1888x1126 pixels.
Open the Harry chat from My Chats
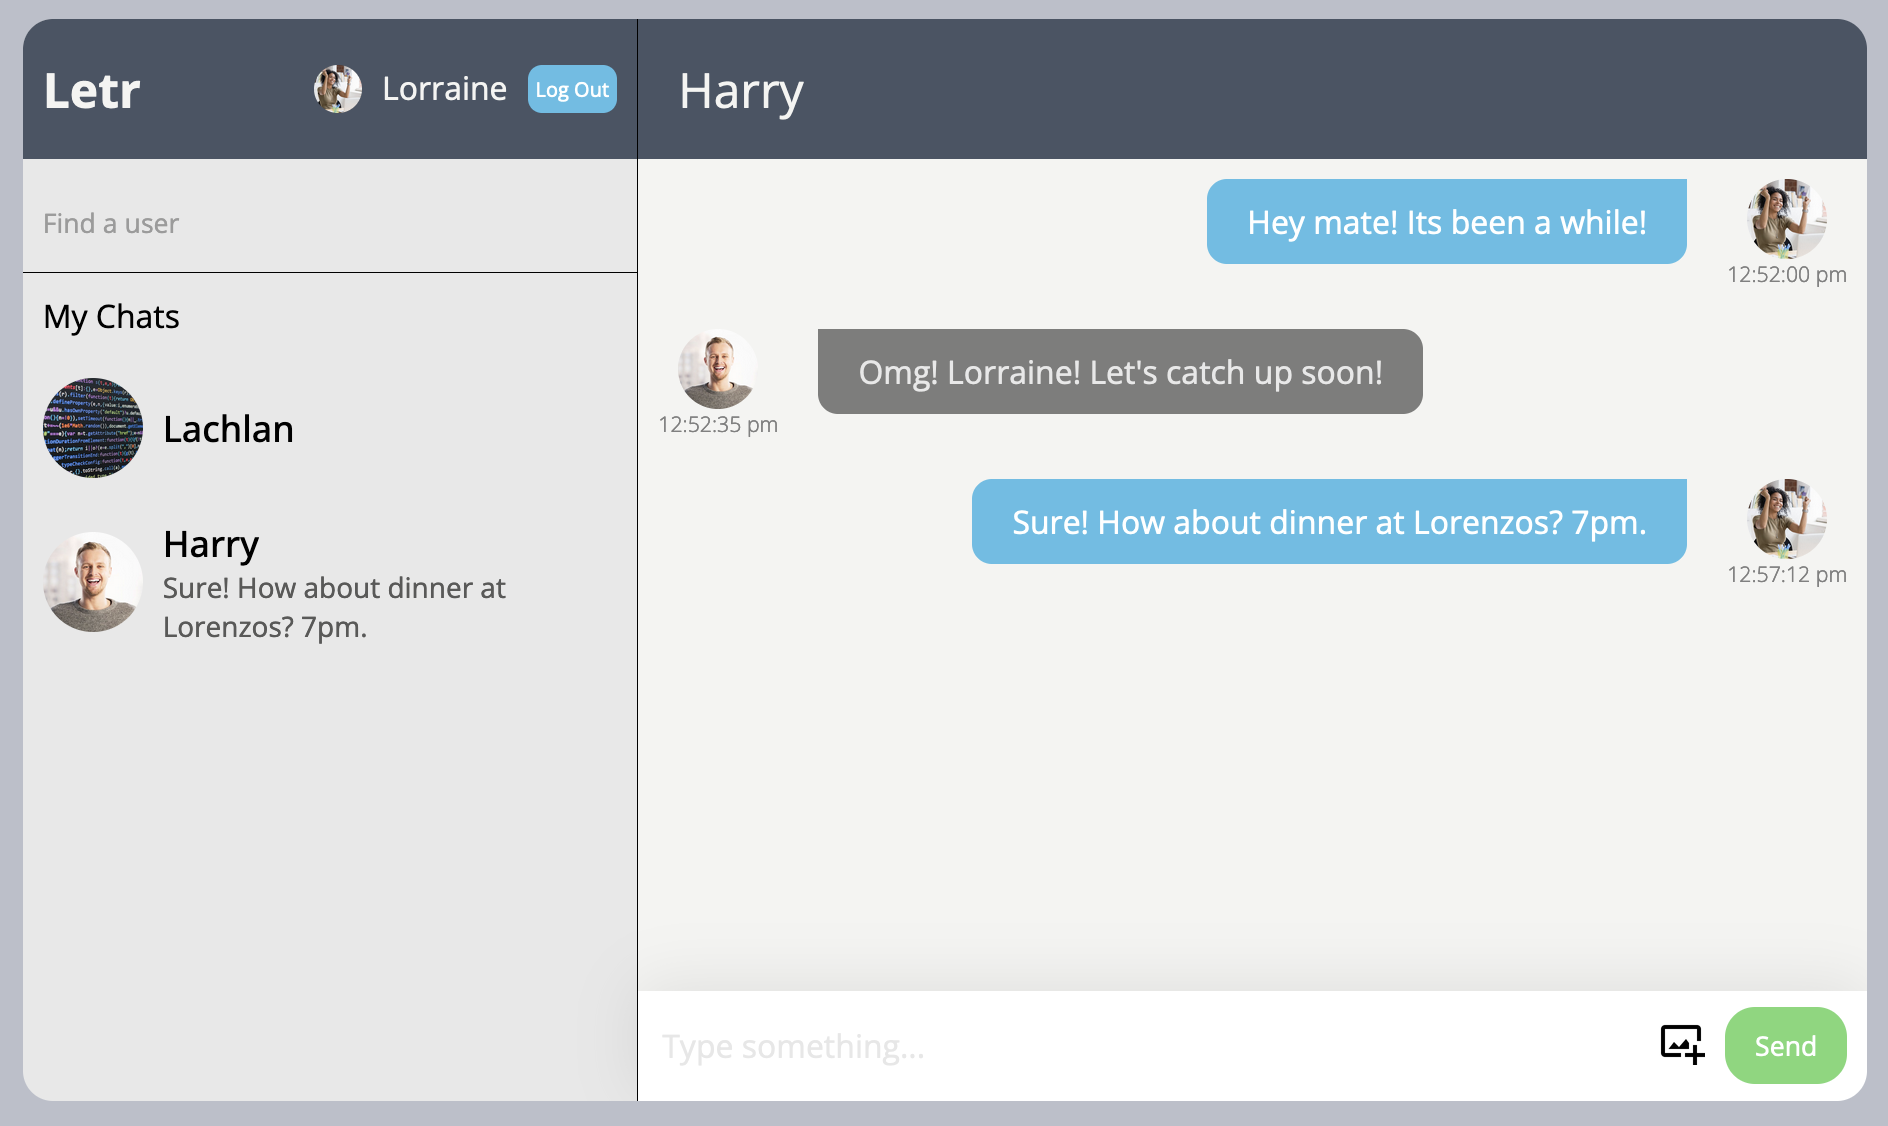212,544
